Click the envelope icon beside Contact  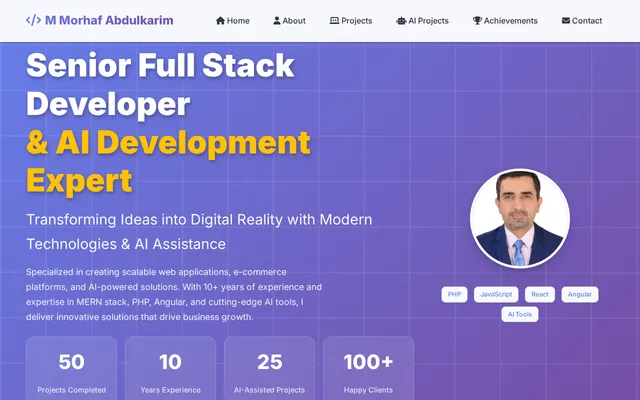[x=566, y=20]
